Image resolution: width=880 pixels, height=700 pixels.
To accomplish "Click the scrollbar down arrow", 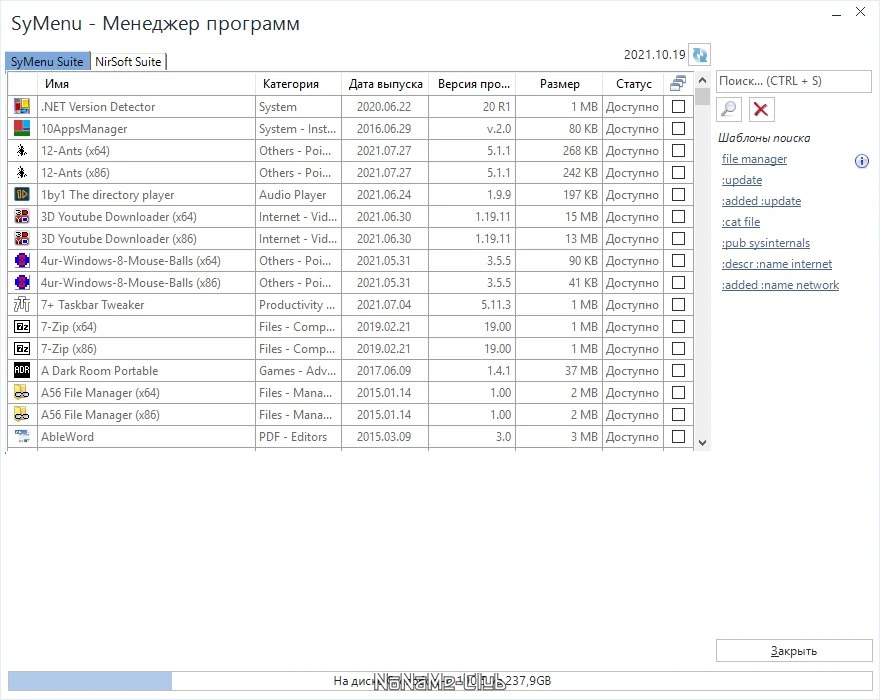I will click(702, 442).
